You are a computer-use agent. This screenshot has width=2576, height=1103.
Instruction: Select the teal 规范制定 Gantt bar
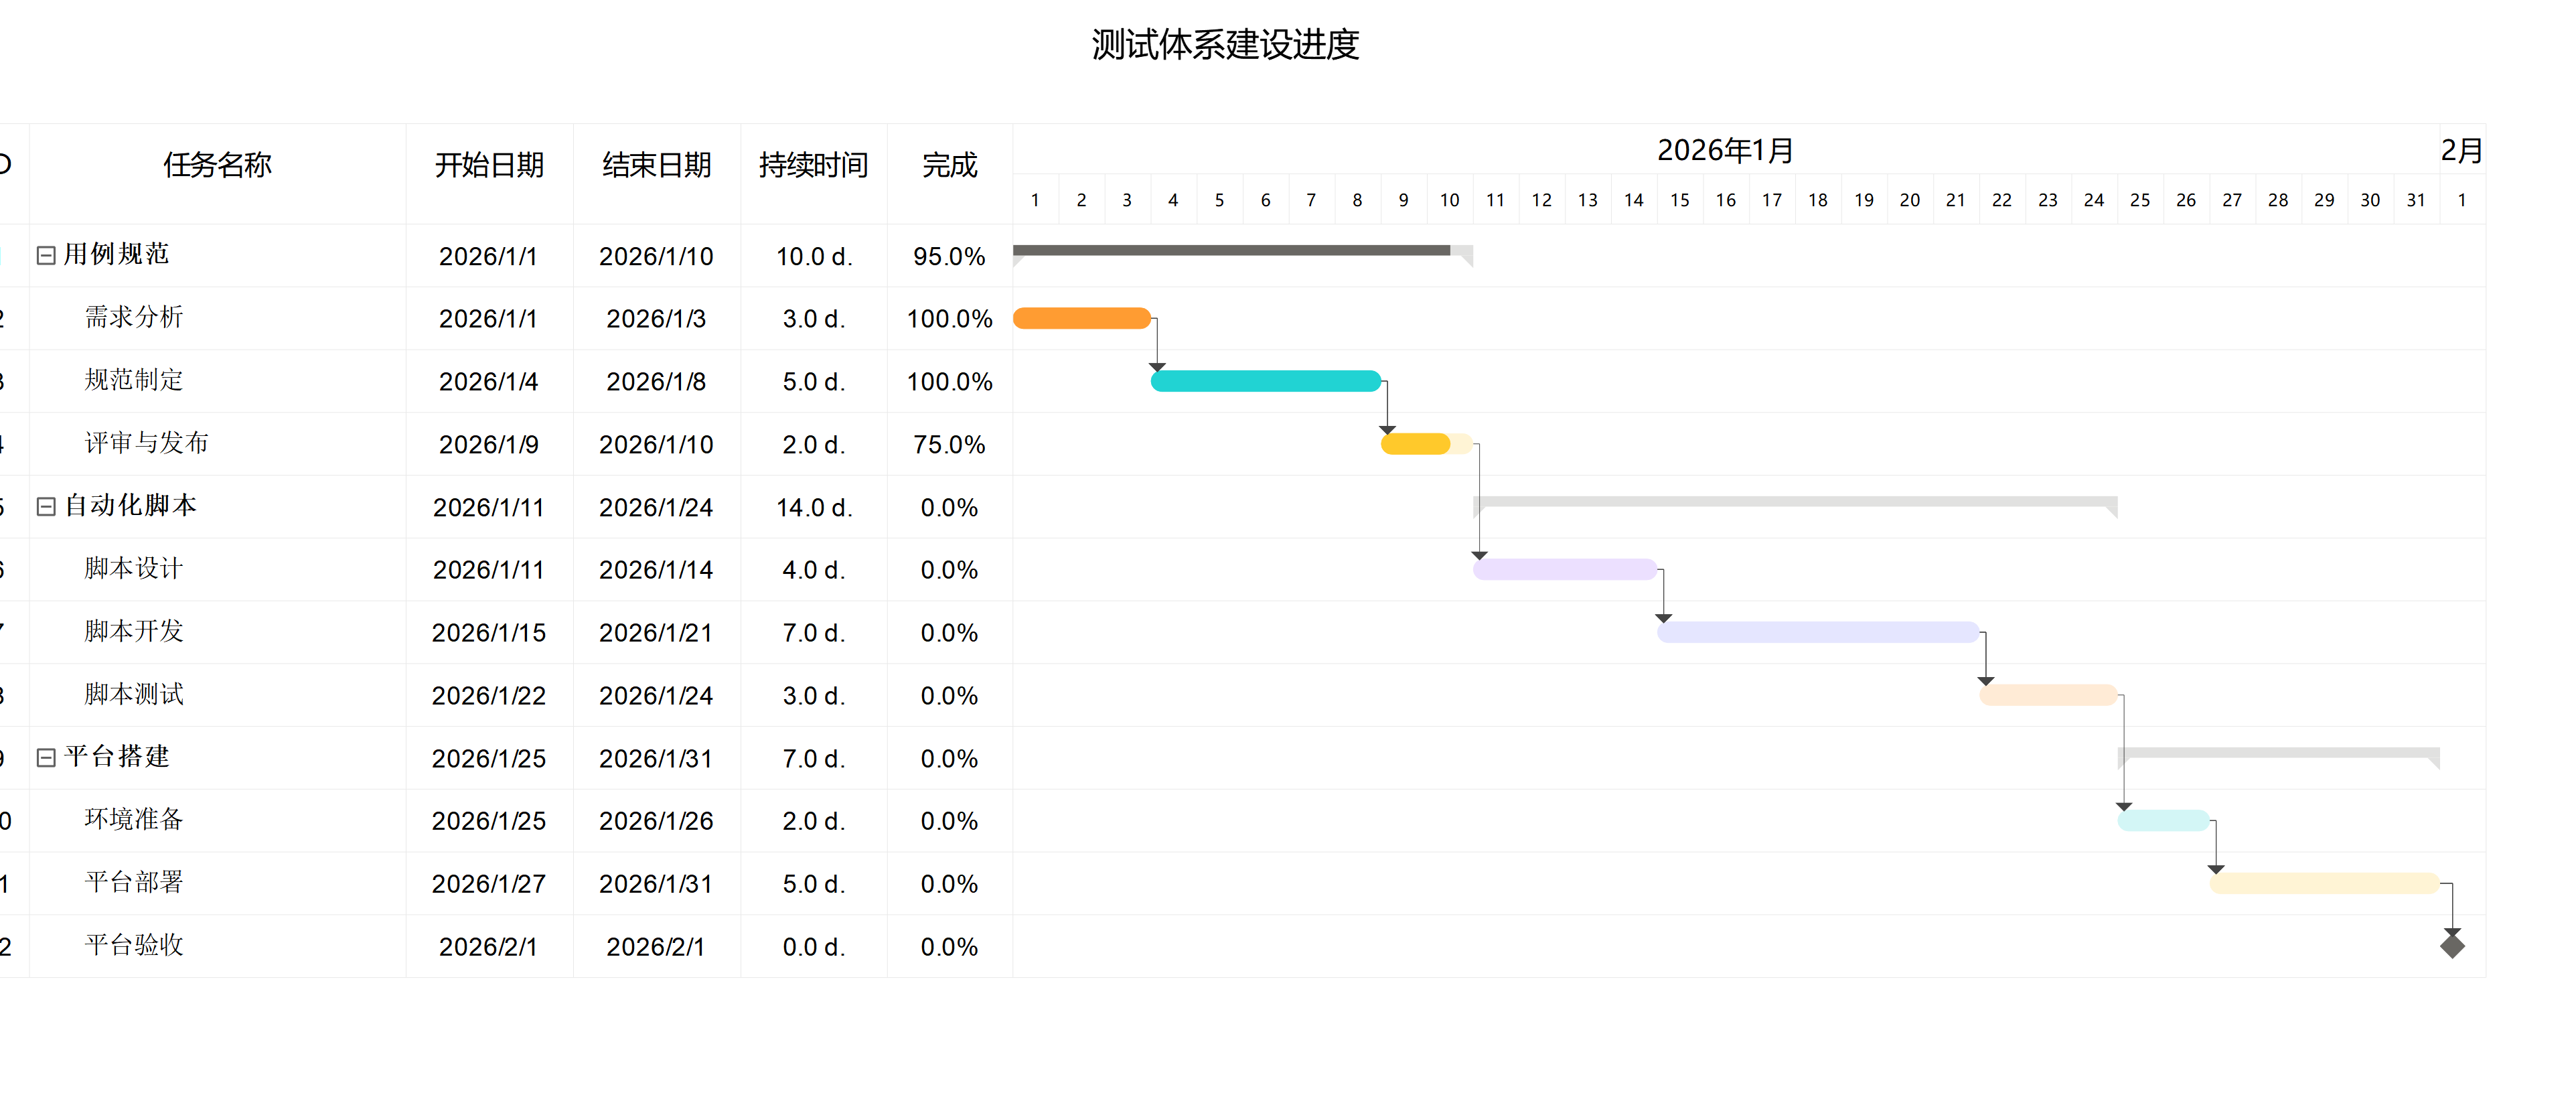click(1265, 381)
